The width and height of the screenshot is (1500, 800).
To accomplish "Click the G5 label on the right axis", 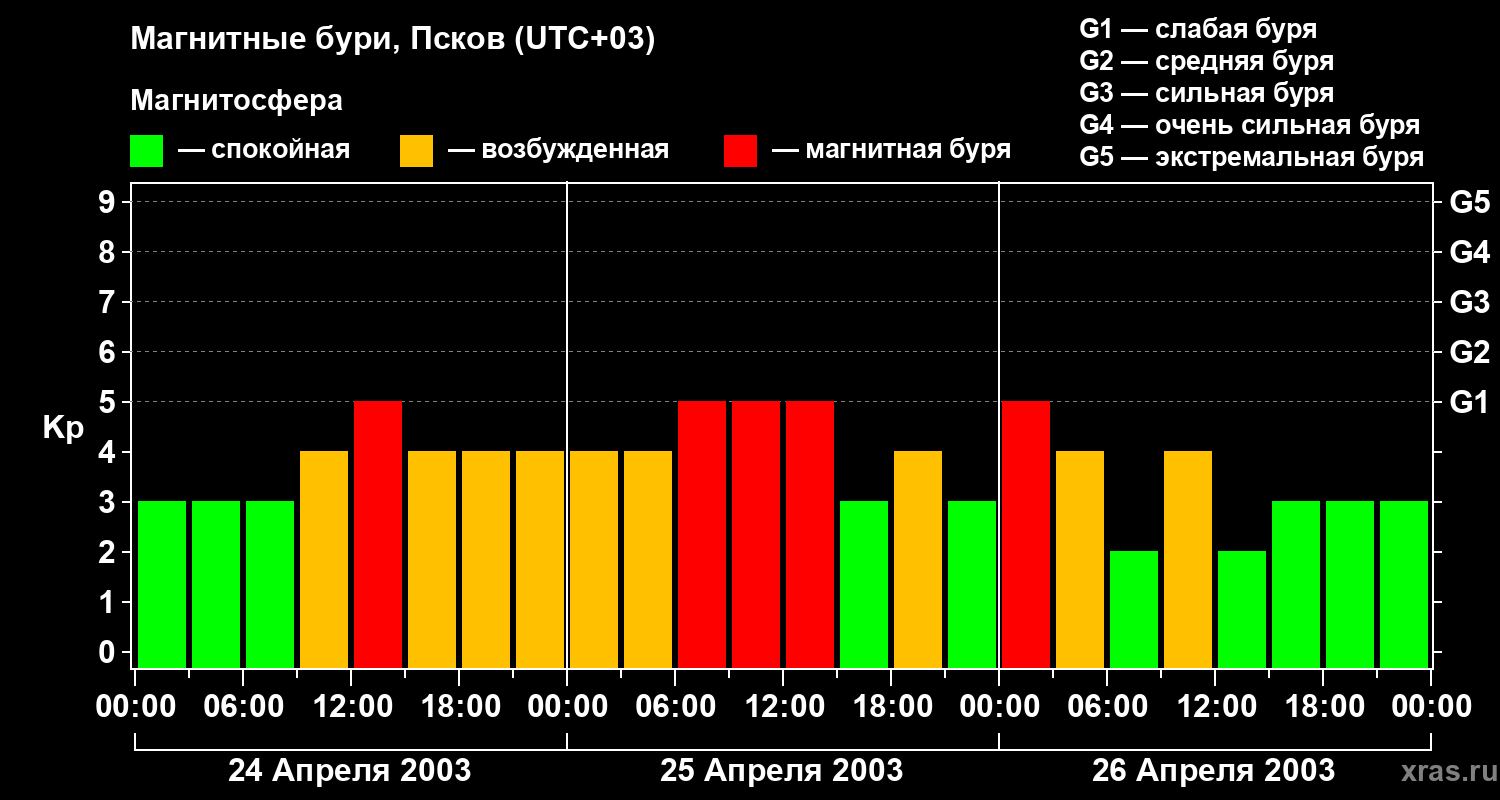I will [x=1469, y=203].
